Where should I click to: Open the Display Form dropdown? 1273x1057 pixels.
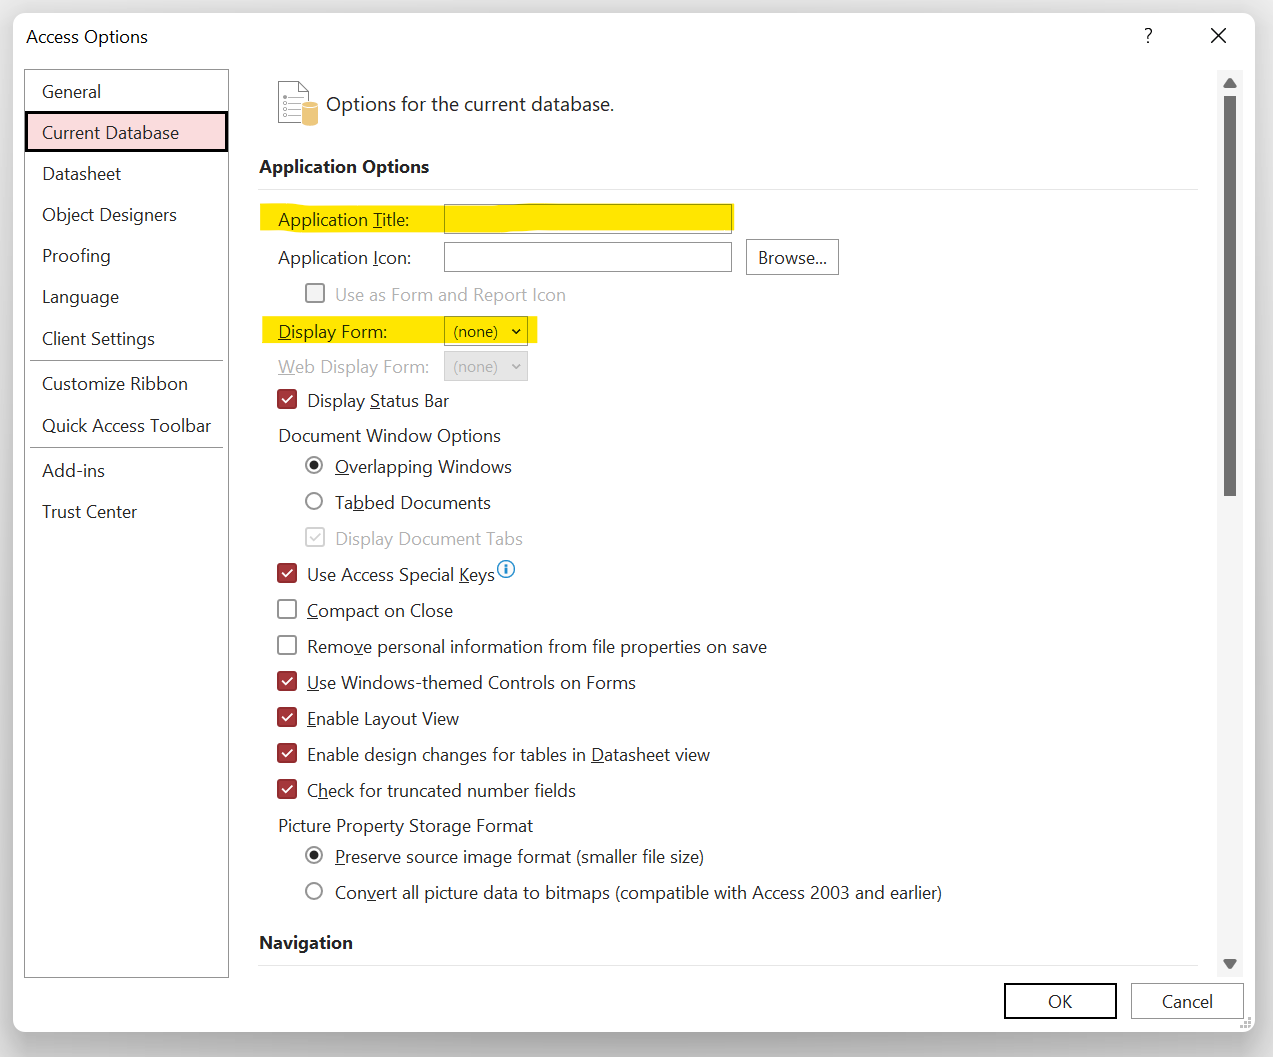pos(486,331)
